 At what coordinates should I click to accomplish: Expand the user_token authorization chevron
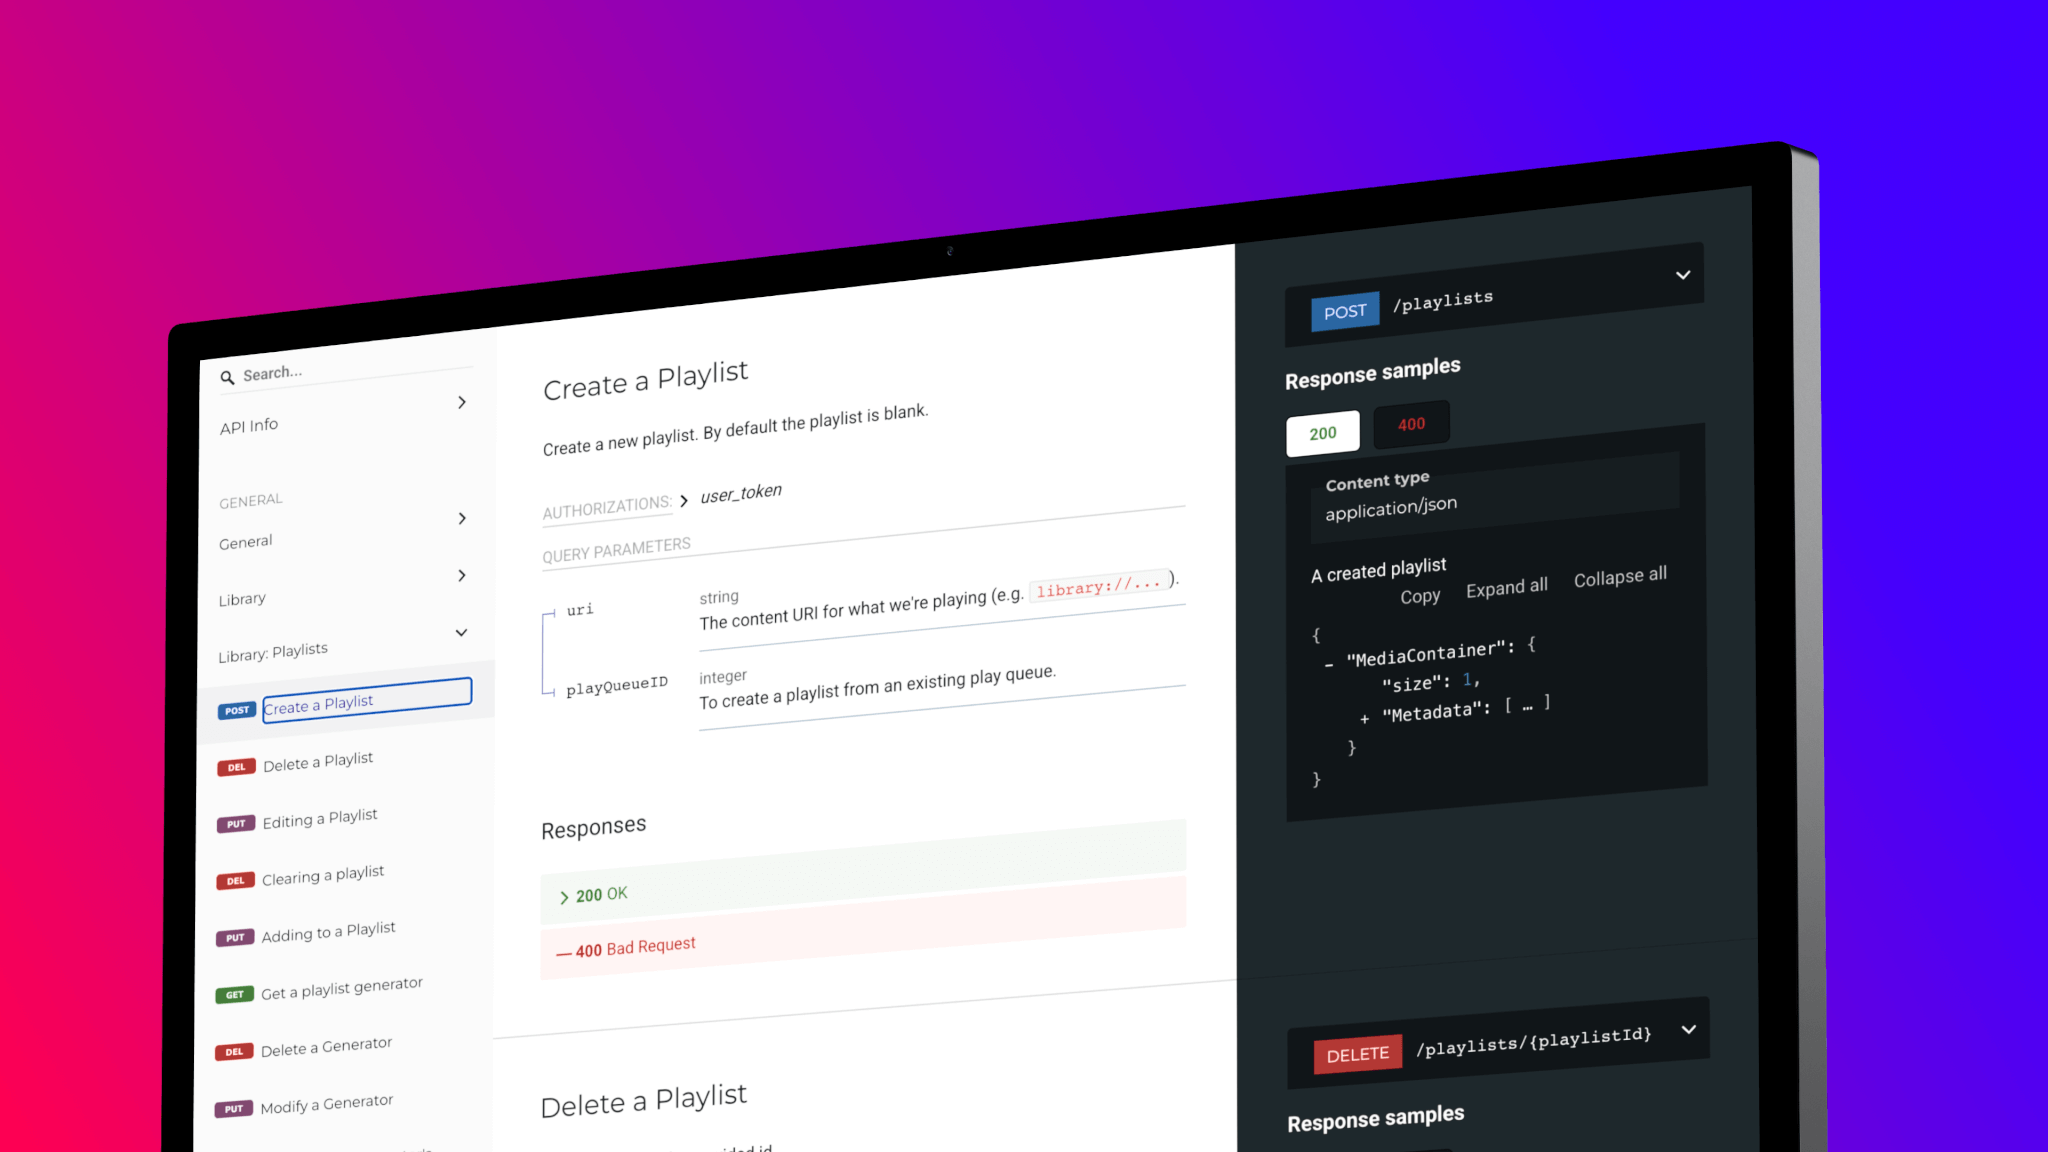[684, 500]
